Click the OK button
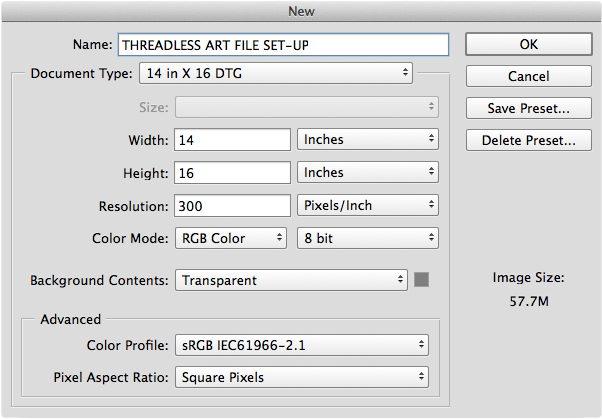602x419 pixels. [528, 44]
